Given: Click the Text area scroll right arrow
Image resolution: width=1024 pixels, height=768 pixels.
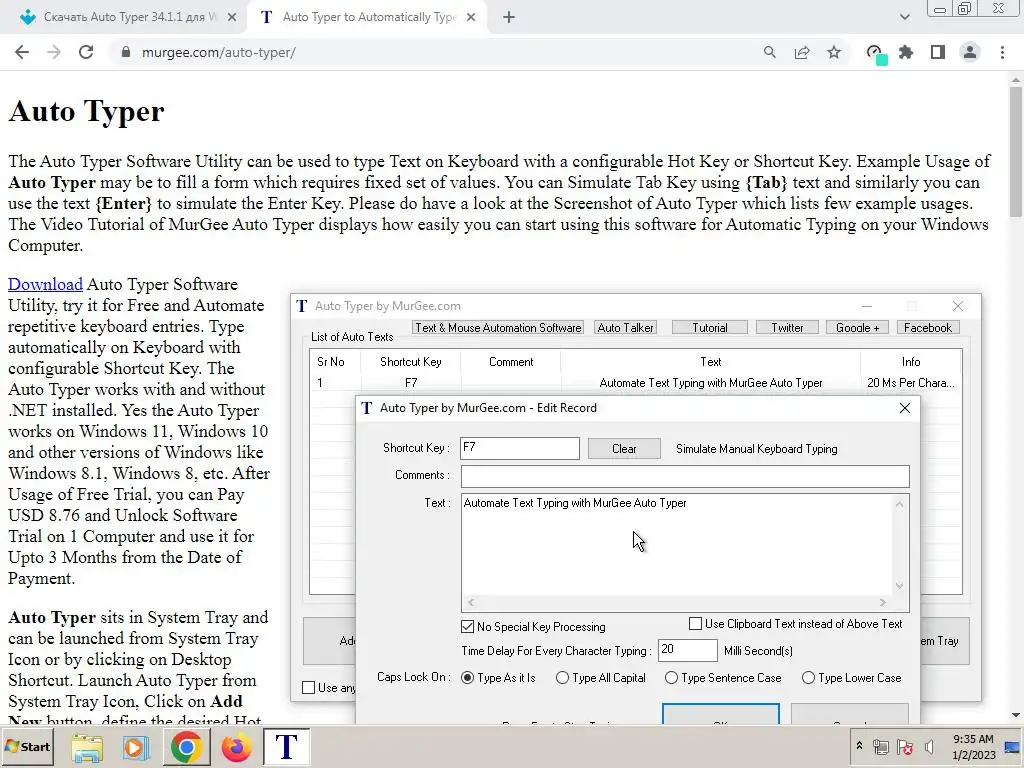Looking at the screenshot, I should click(882, 602).
